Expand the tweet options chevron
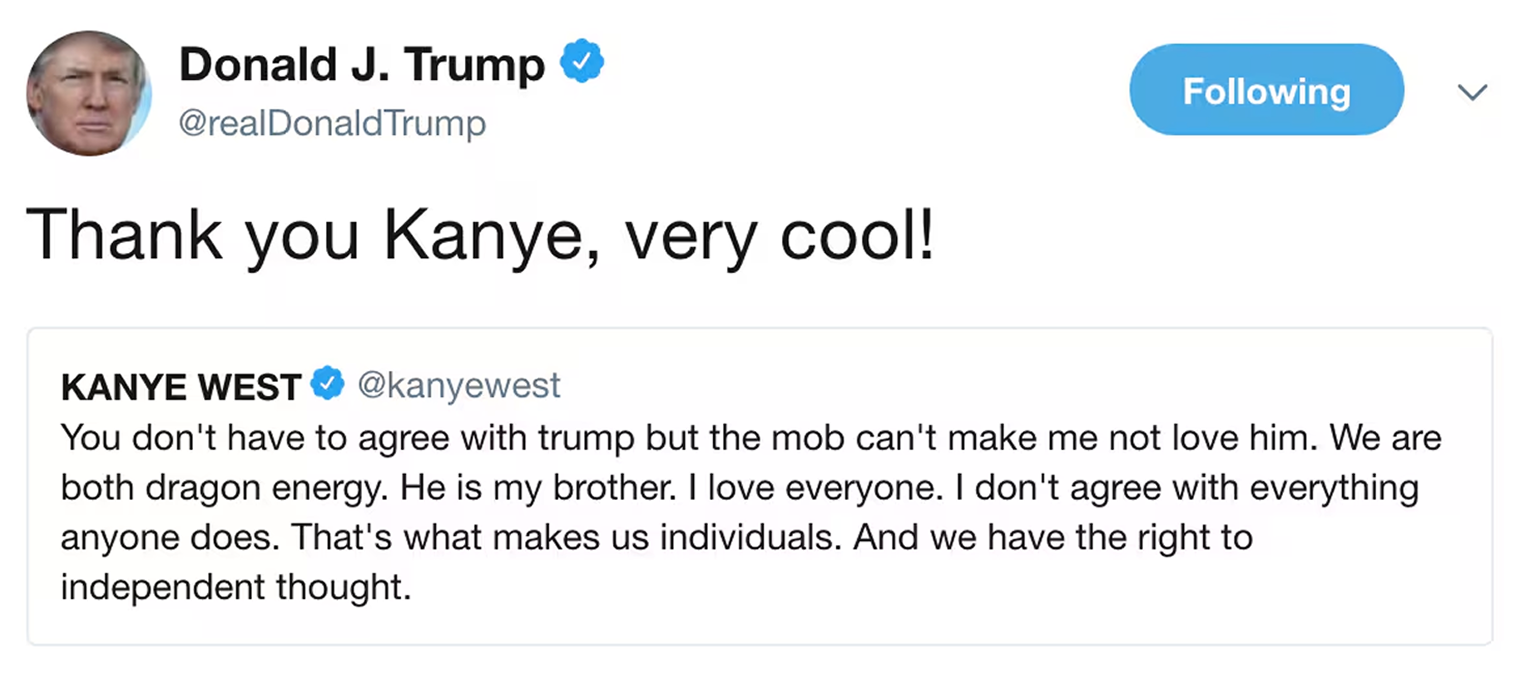 [x=1471, y=92]
